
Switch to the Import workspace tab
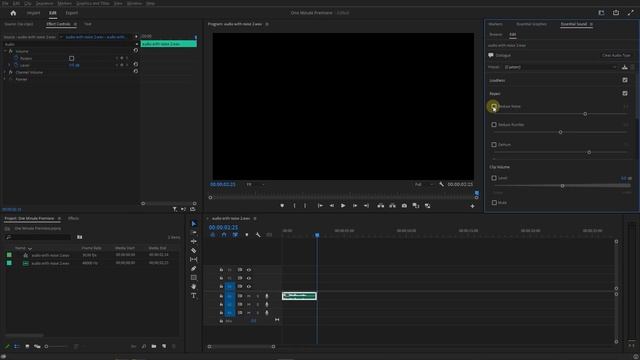pyautogui.click(x=33, y=13)
